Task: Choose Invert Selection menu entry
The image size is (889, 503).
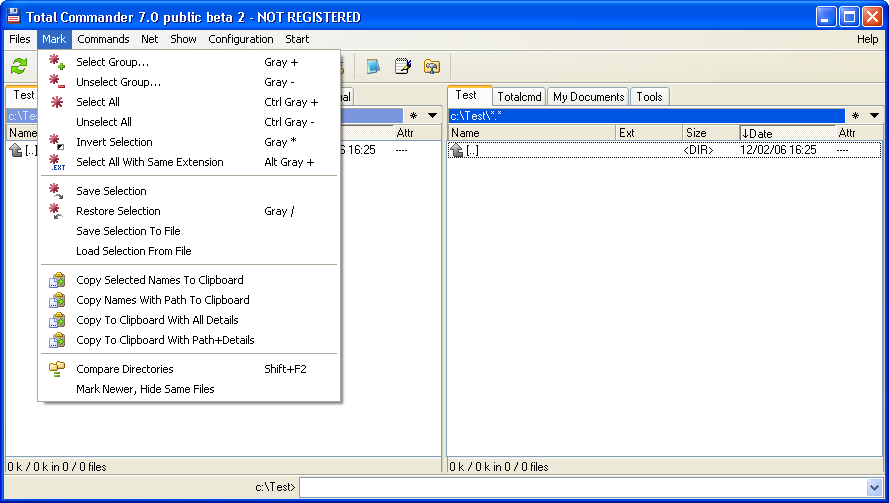Action: click(x=189, y=142)
